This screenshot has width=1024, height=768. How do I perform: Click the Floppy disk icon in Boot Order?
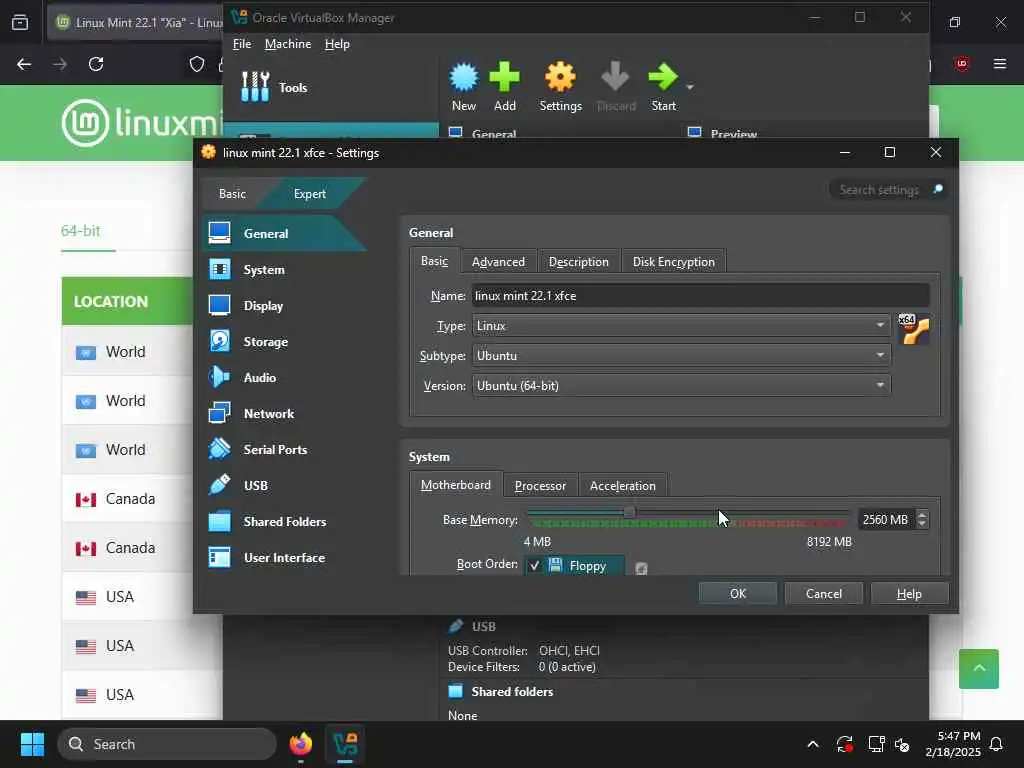(x=555, y=565)
